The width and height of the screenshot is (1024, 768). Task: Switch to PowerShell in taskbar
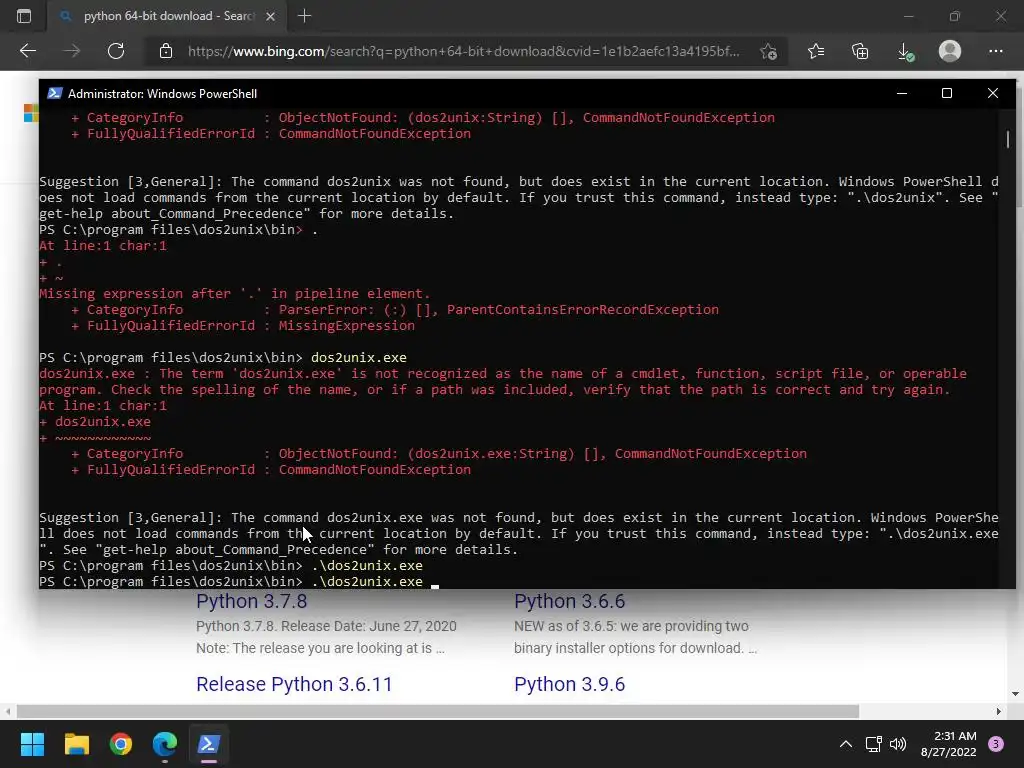pyautogui.click(x=209, y=744)
